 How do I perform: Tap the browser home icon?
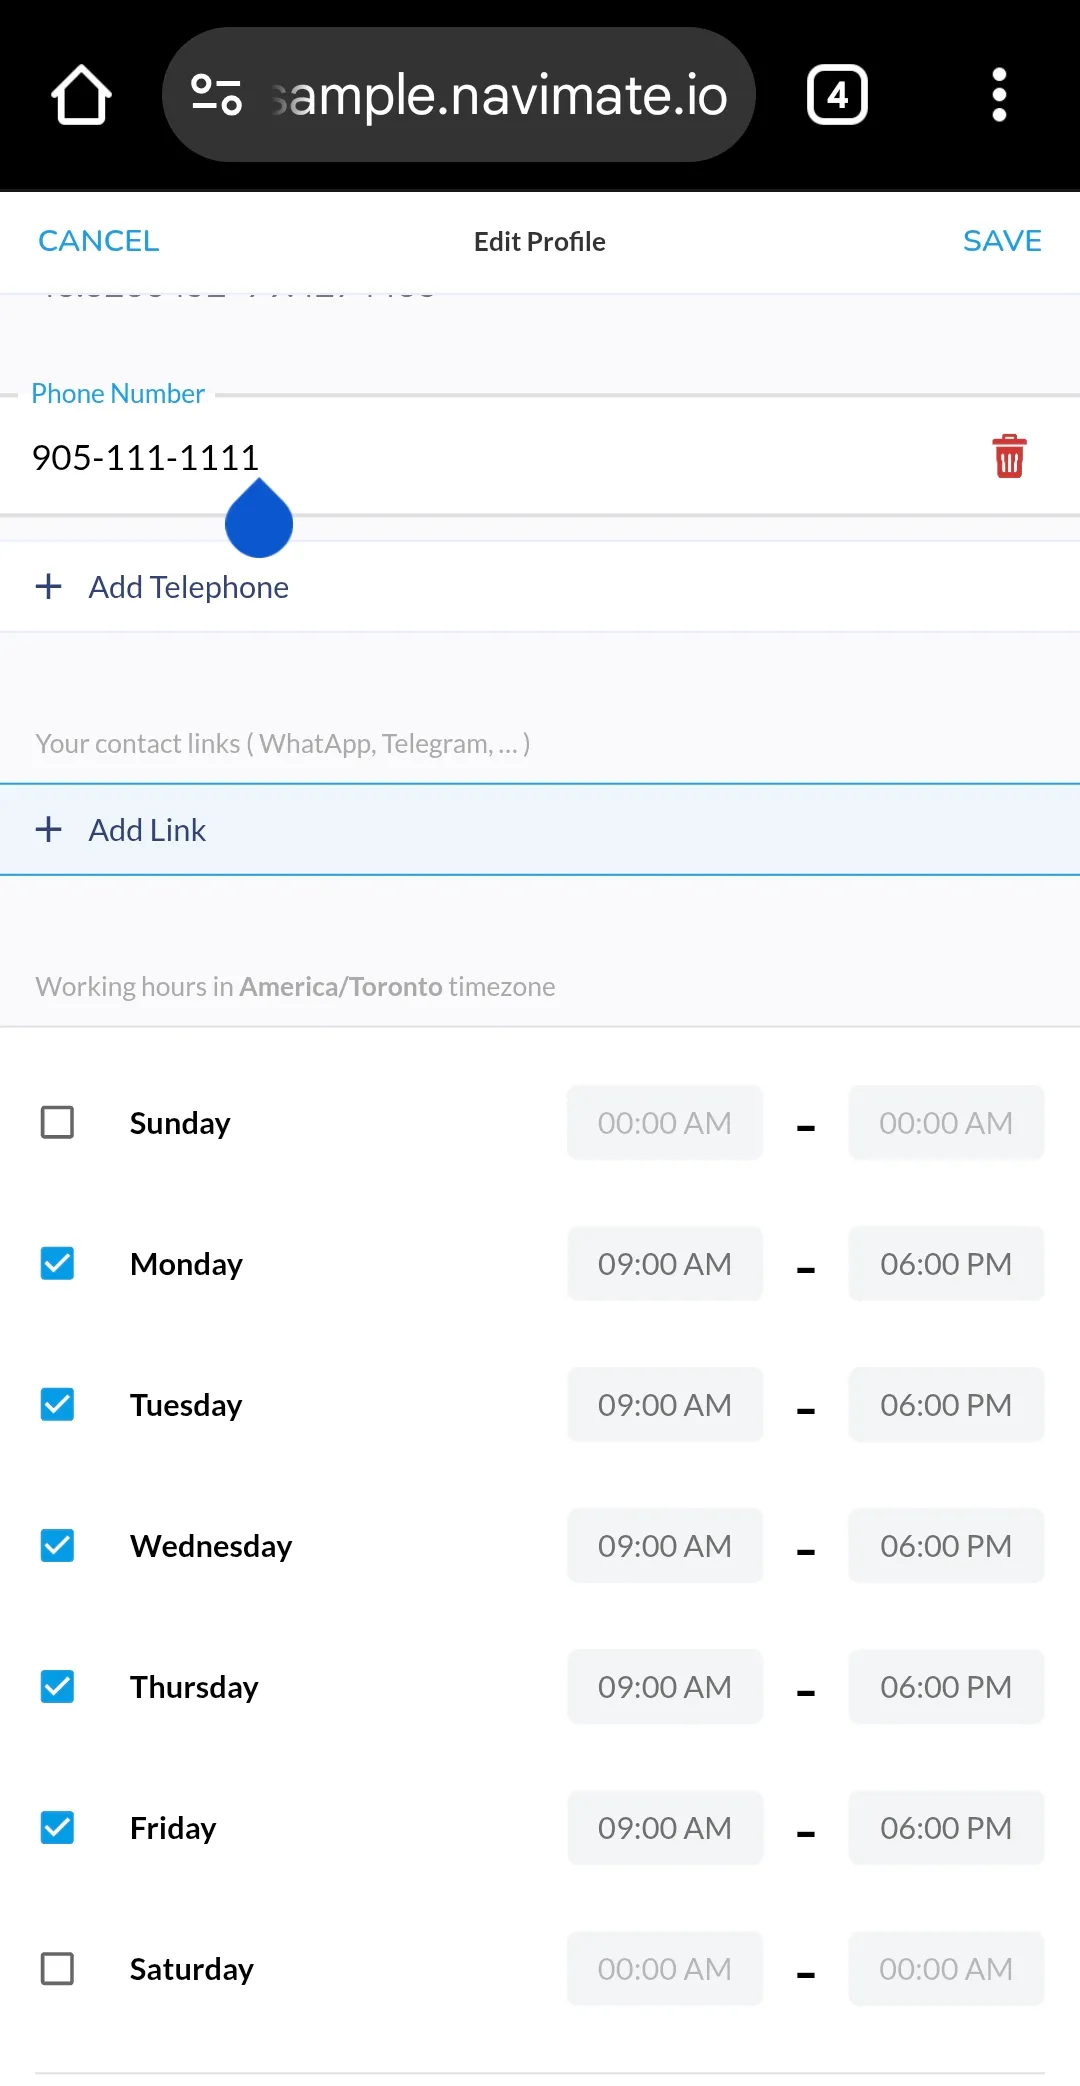(x=81, y=95)
